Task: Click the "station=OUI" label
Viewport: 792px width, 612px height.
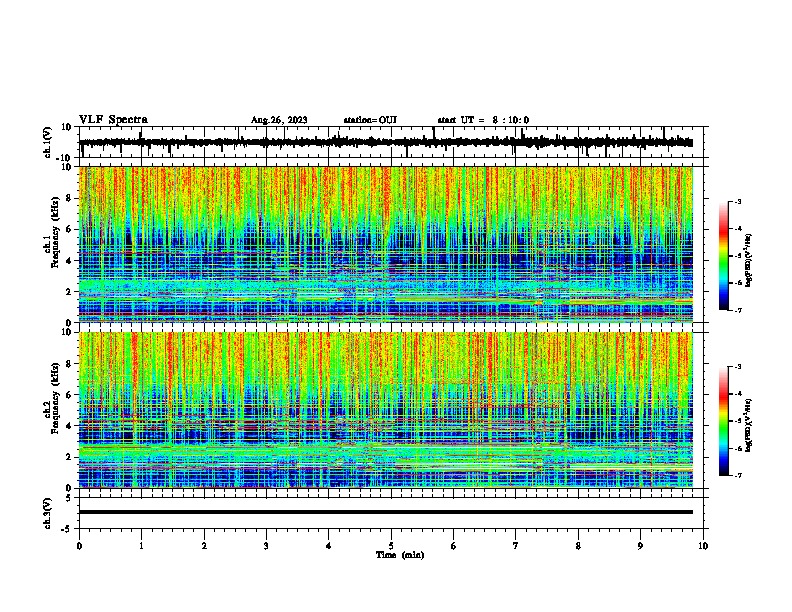Action: (370, 120)
